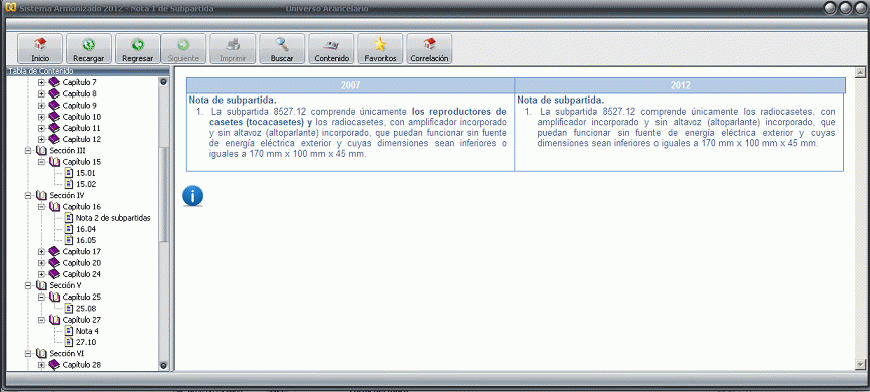
Task: Collapse Sección V node
Action: click(28, 285)
